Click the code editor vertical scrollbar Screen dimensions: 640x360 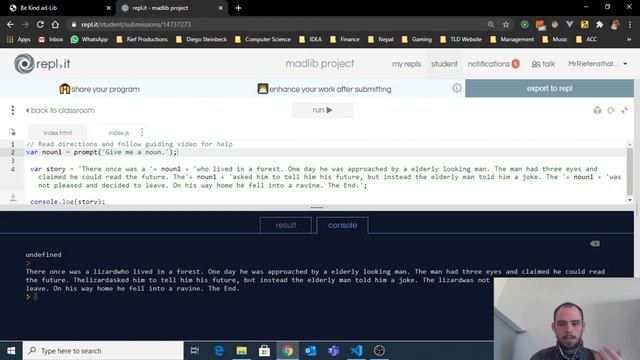coord(630,172)
